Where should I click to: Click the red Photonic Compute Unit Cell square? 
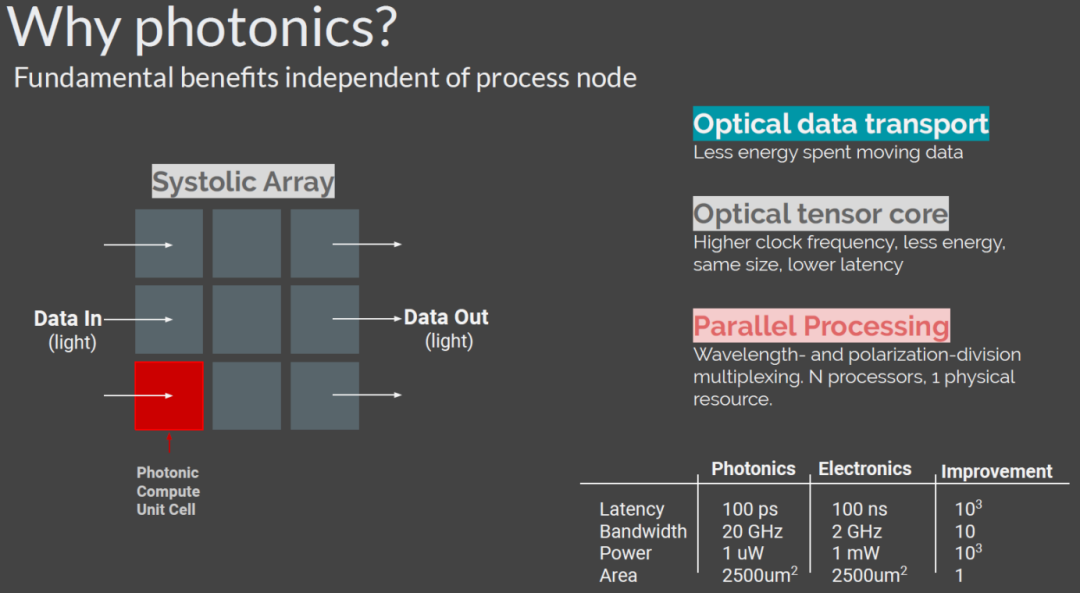point(169,395)
